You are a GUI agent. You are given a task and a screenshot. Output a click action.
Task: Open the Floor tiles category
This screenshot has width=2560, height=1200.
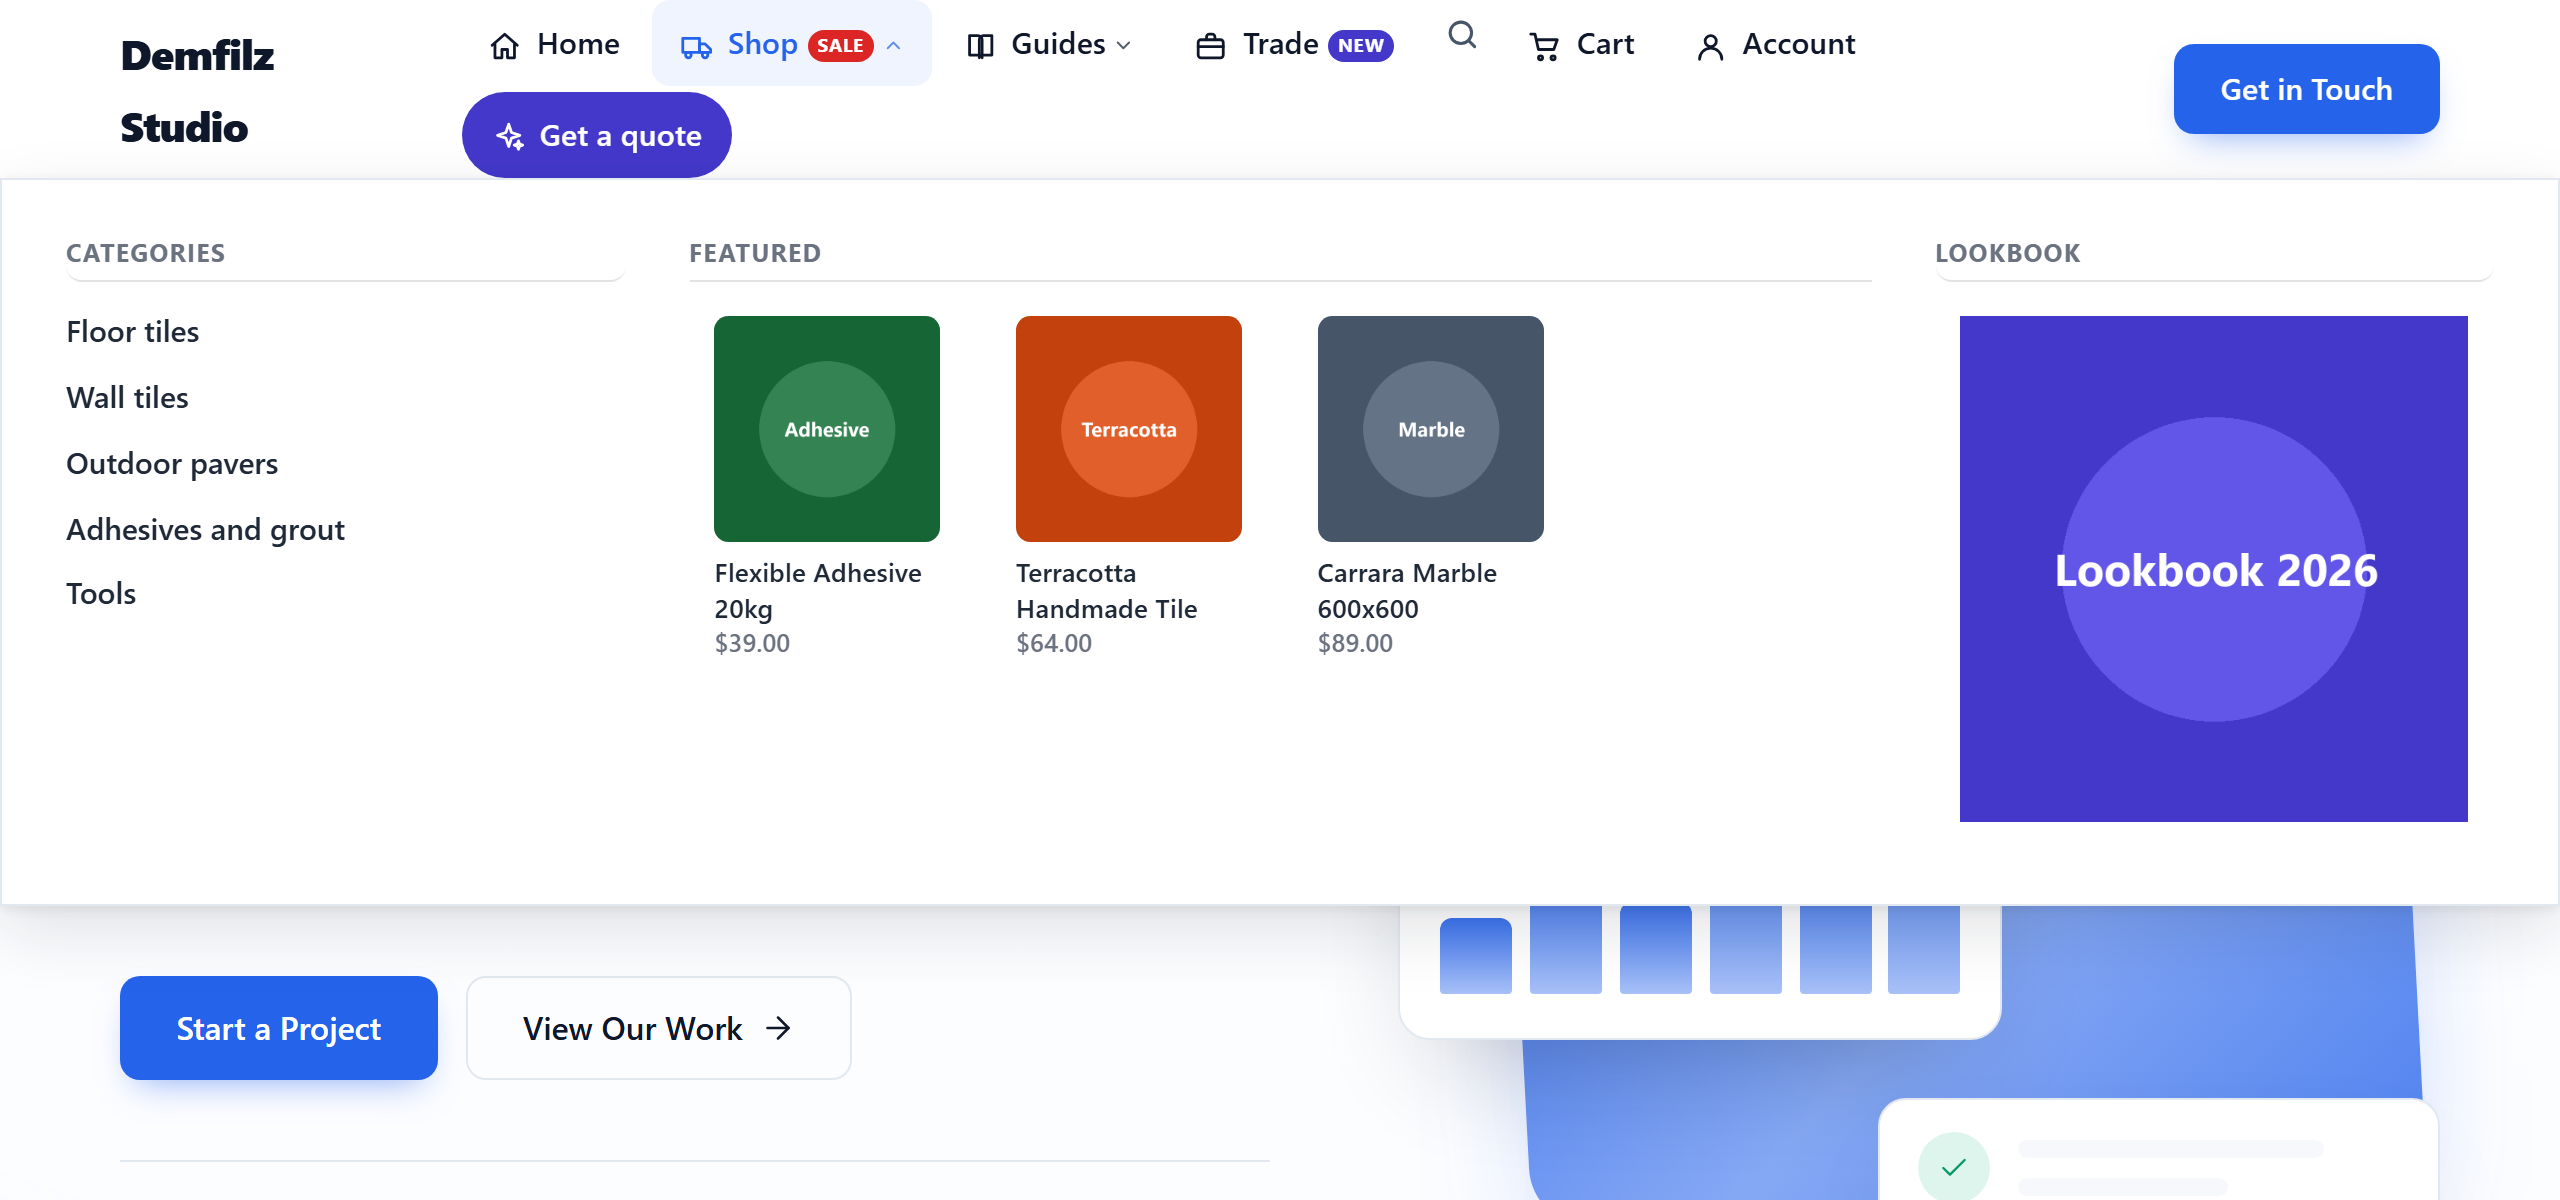coord(133,332)
